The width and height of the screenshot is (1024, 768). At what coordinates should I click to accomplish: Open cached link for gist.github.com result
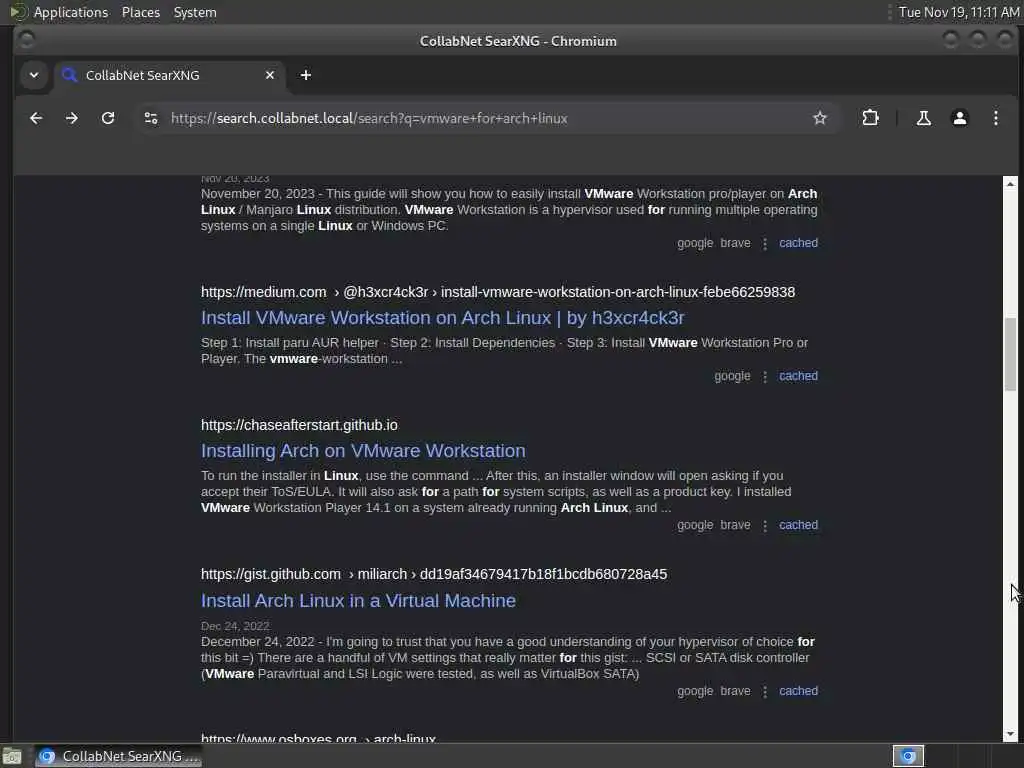[x=798, y=691]
